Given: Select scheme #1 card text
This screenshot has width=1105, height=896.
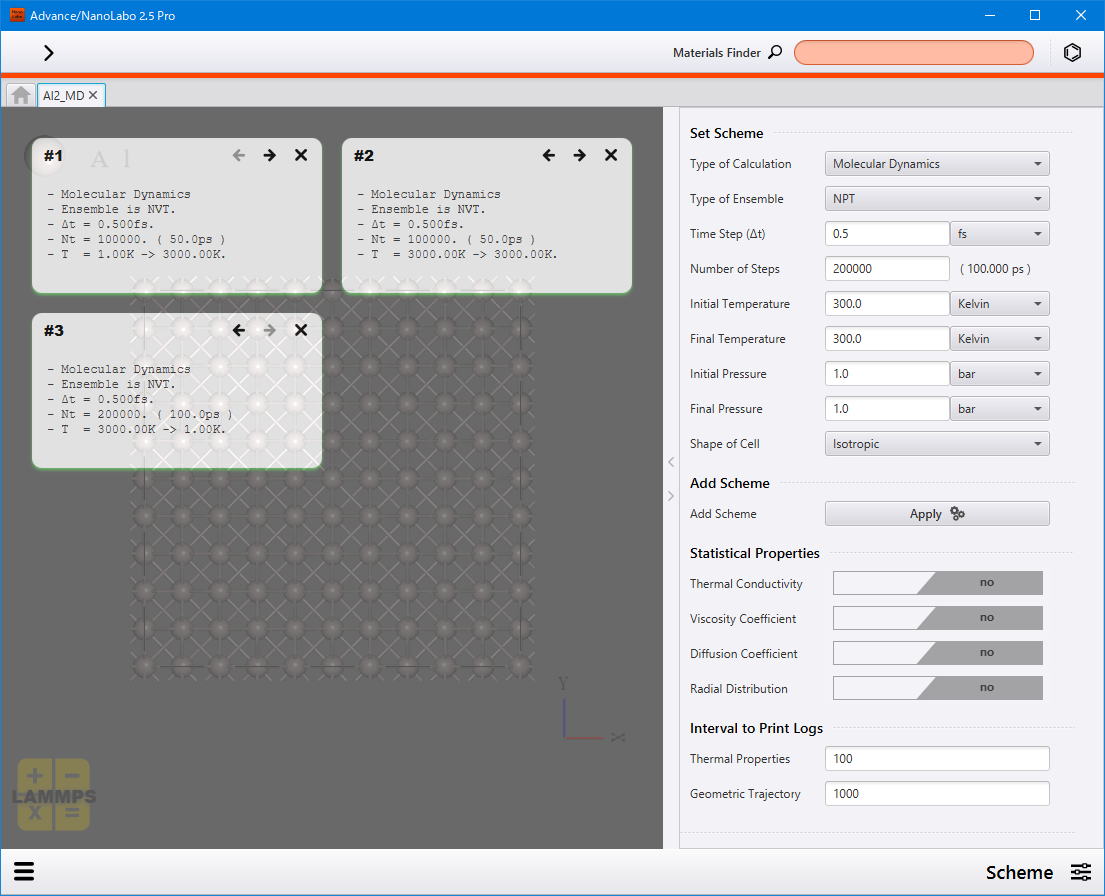Looking at the screenshot, I should click(137, 224).
